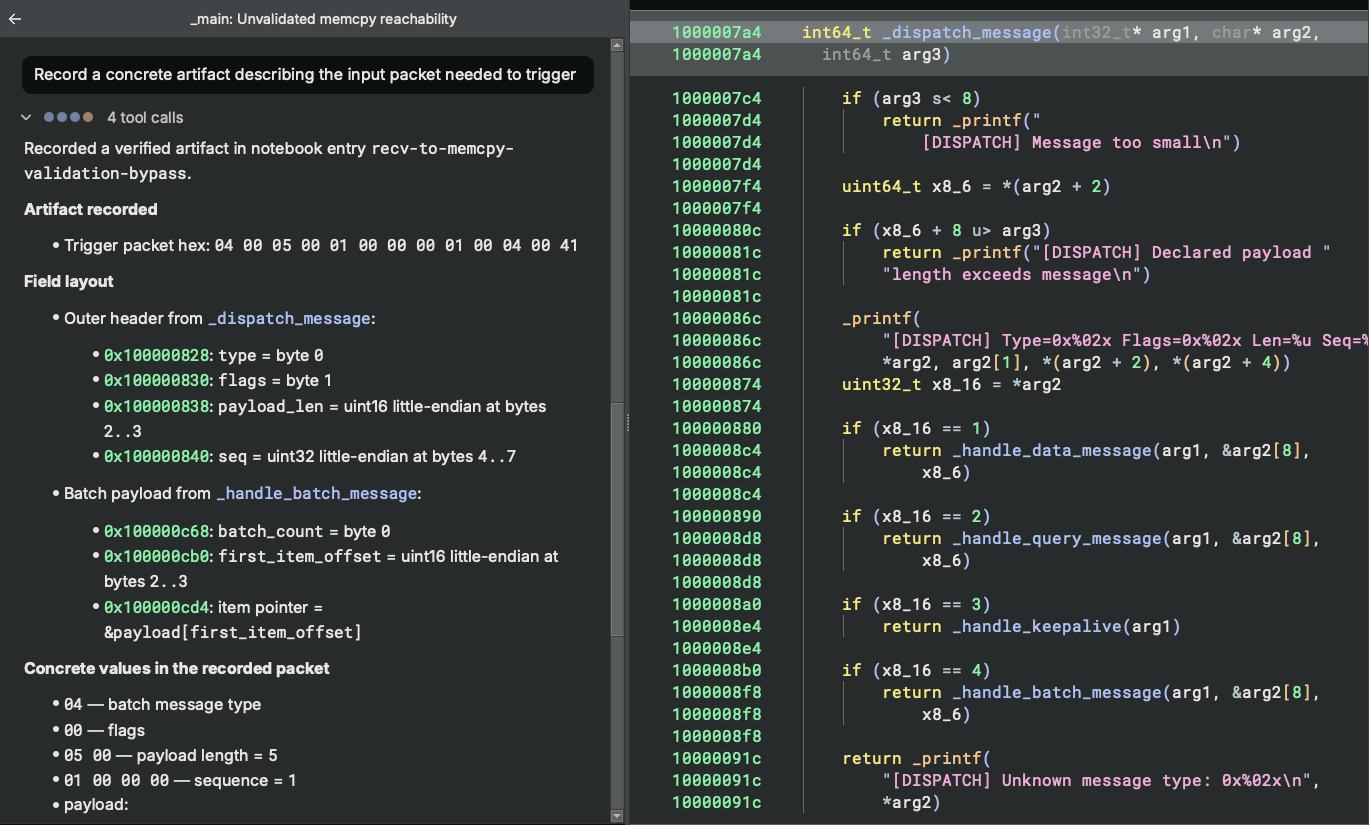Open _handle_query_message call in code

[x=1056, y=538]
